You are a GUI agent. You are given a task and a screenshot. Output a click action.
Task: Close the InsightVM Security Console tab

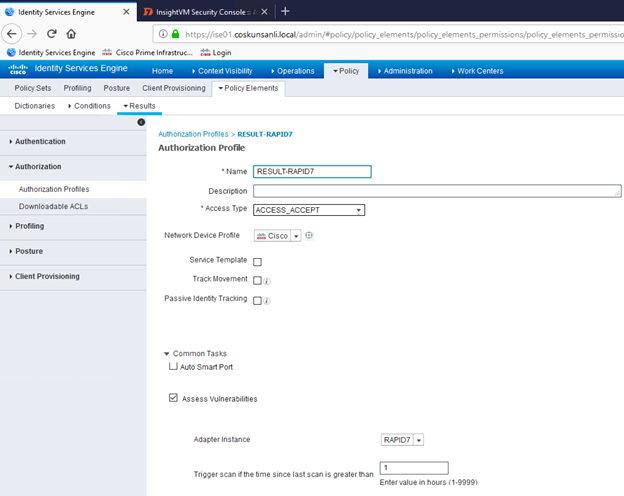pyautogui.click(x=264, y=12)
